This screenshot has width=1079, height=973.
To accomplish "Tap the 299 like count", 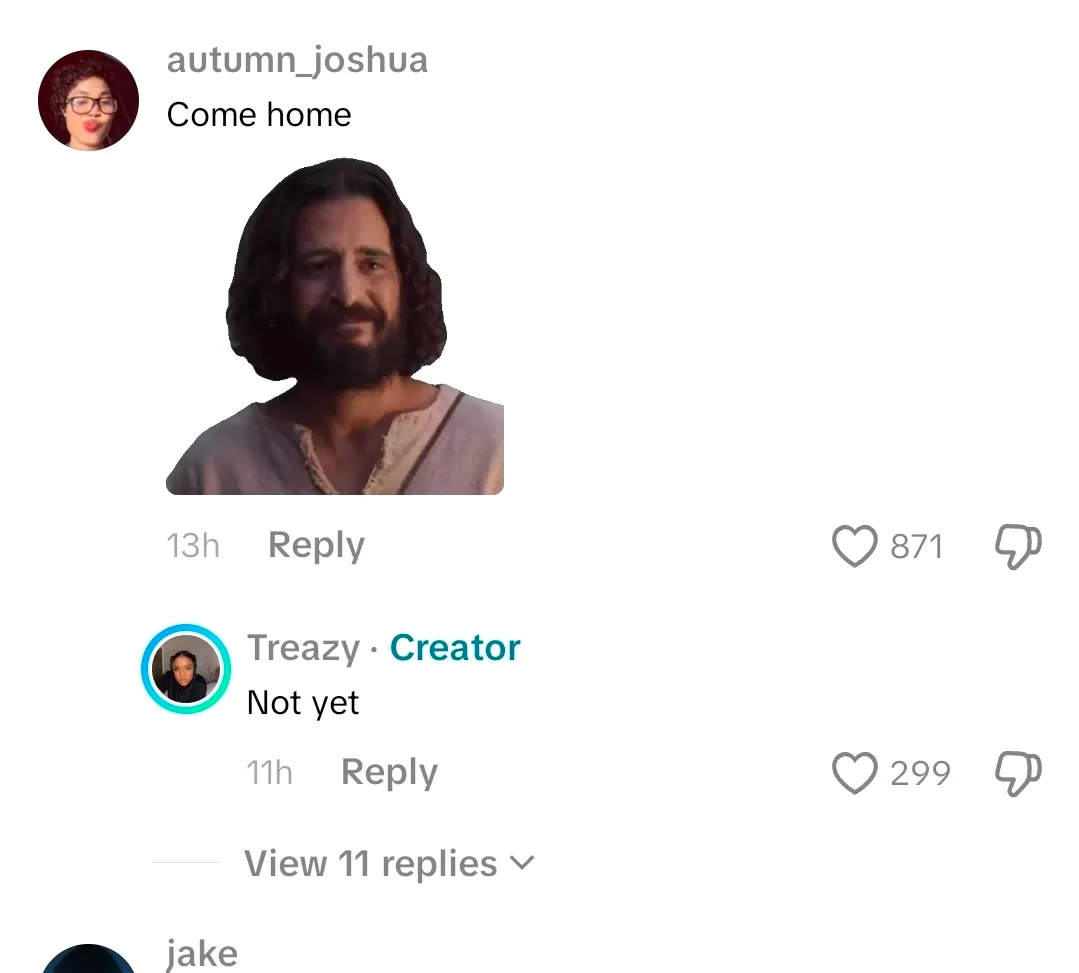I will [x=920, y=773].
